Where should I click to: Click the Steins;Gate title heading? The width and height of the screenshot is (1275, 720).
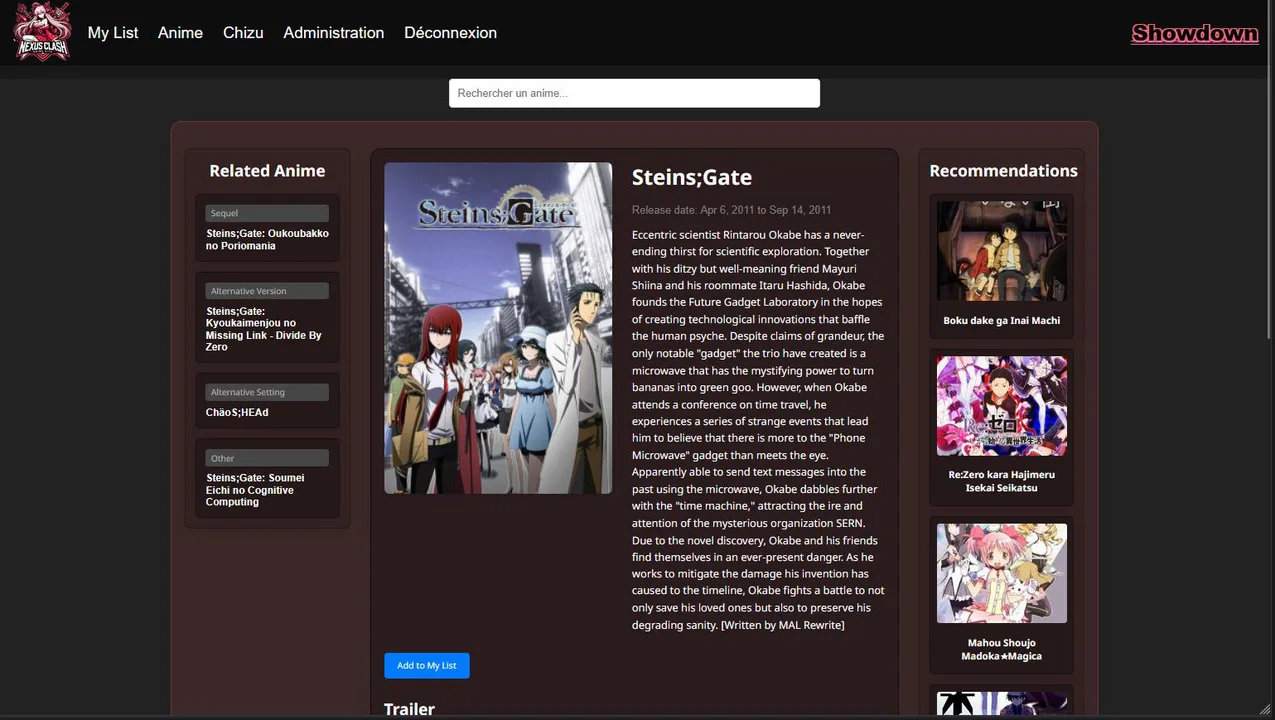[x=692, y=177]
